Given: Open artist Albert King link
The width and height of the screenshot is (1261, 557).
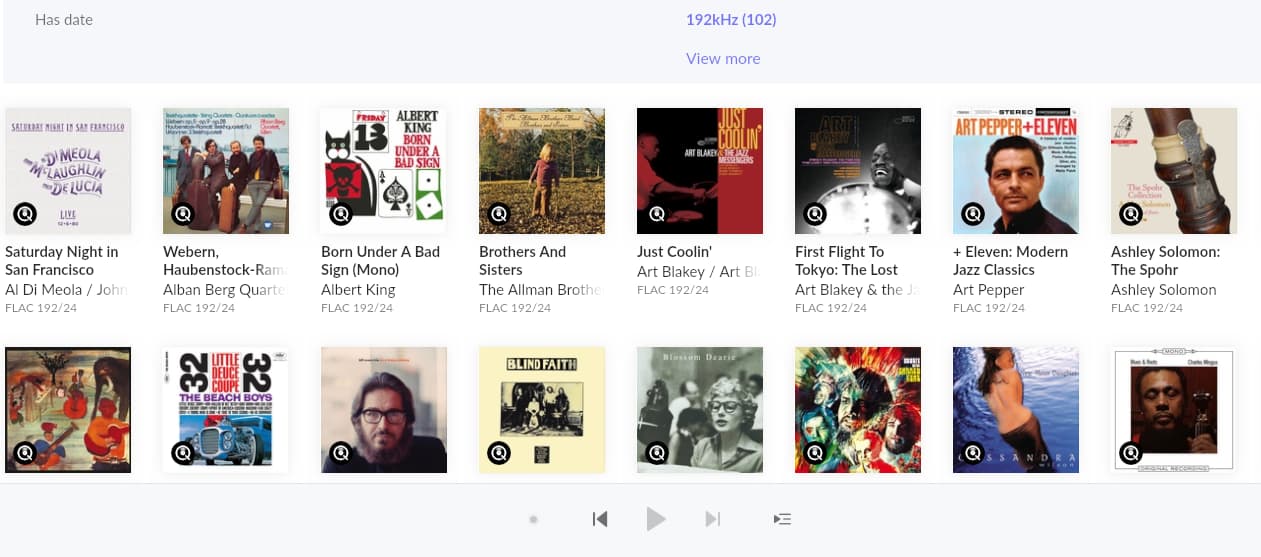Looking at the screenshot, I should pyautogui.click(x=358, y=290).
